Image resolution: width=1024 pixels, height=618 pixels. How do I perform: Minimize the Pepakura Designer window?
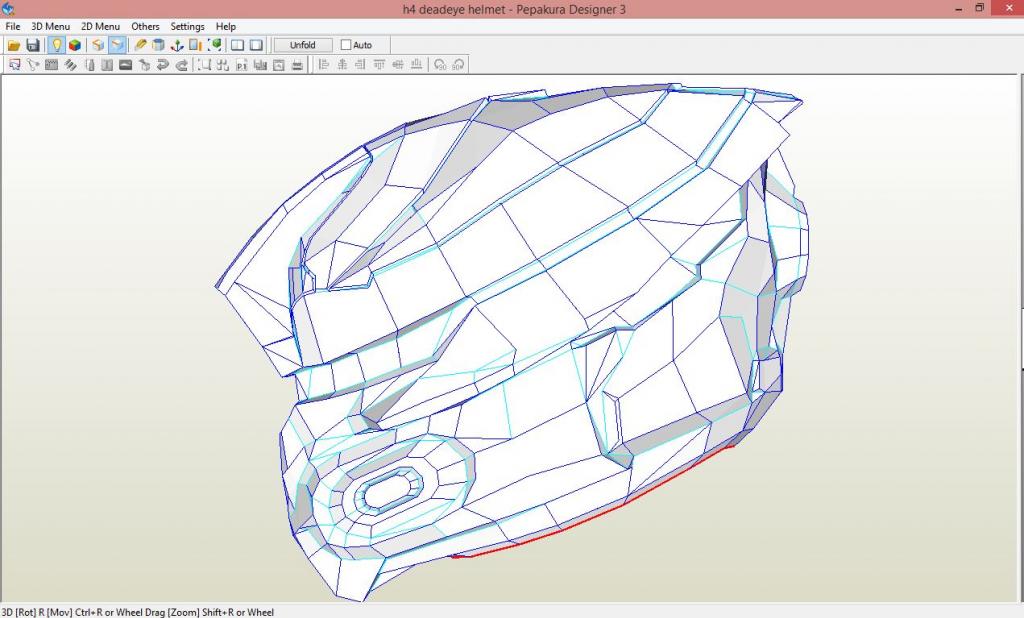[959, 9]
